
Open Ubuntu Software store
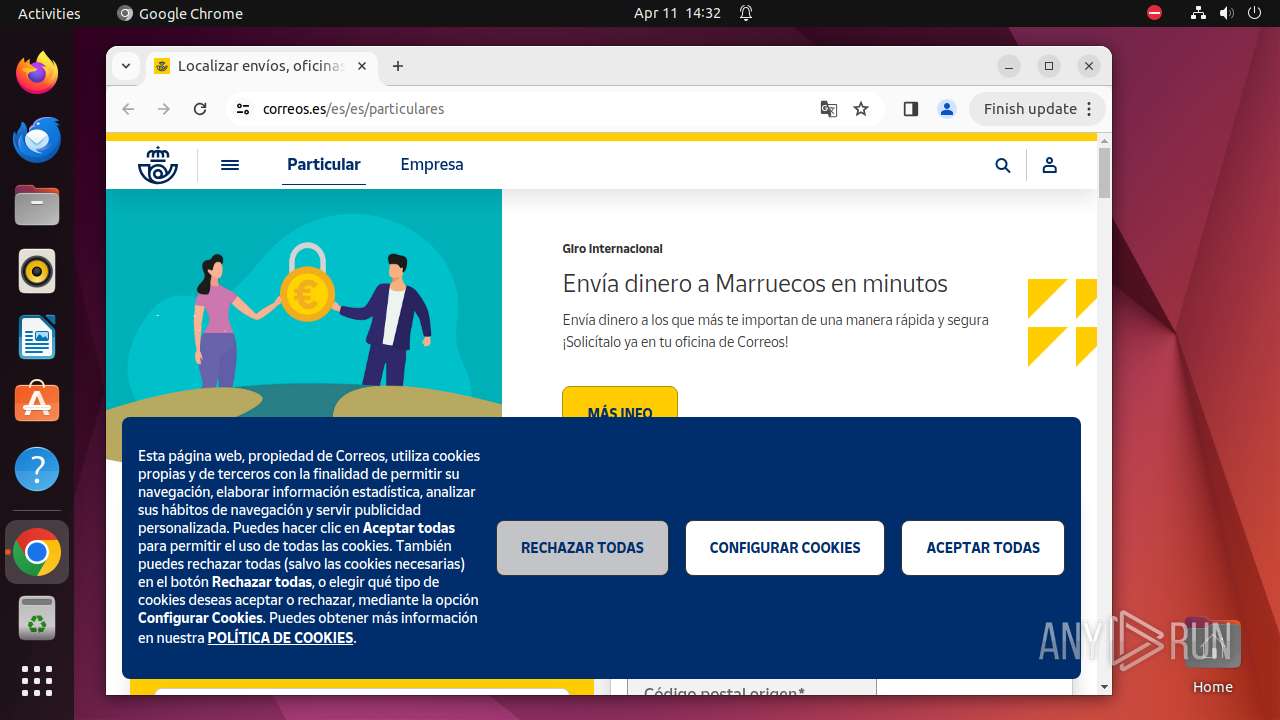(37, 403)
